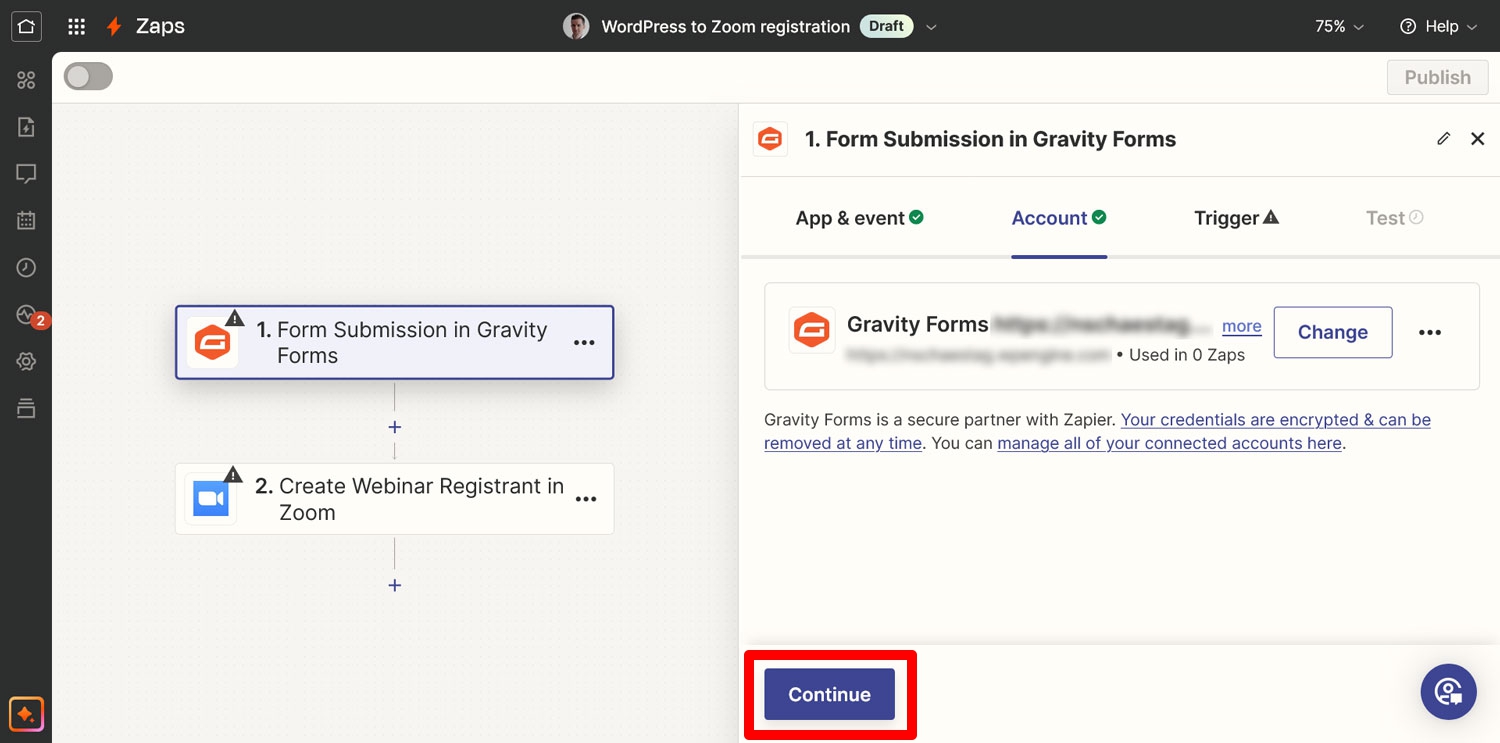
Task: Click the pencil rename step icon
Action: 1443,139
